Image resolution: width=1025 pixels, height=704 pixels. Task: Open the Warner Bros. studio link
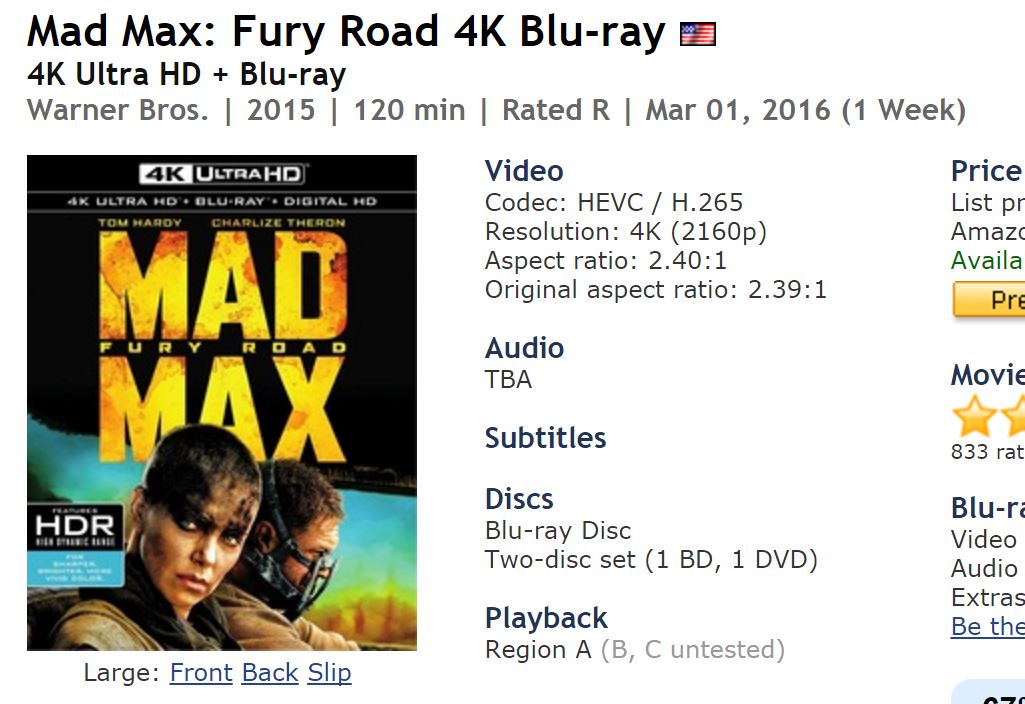pos(118,110)
